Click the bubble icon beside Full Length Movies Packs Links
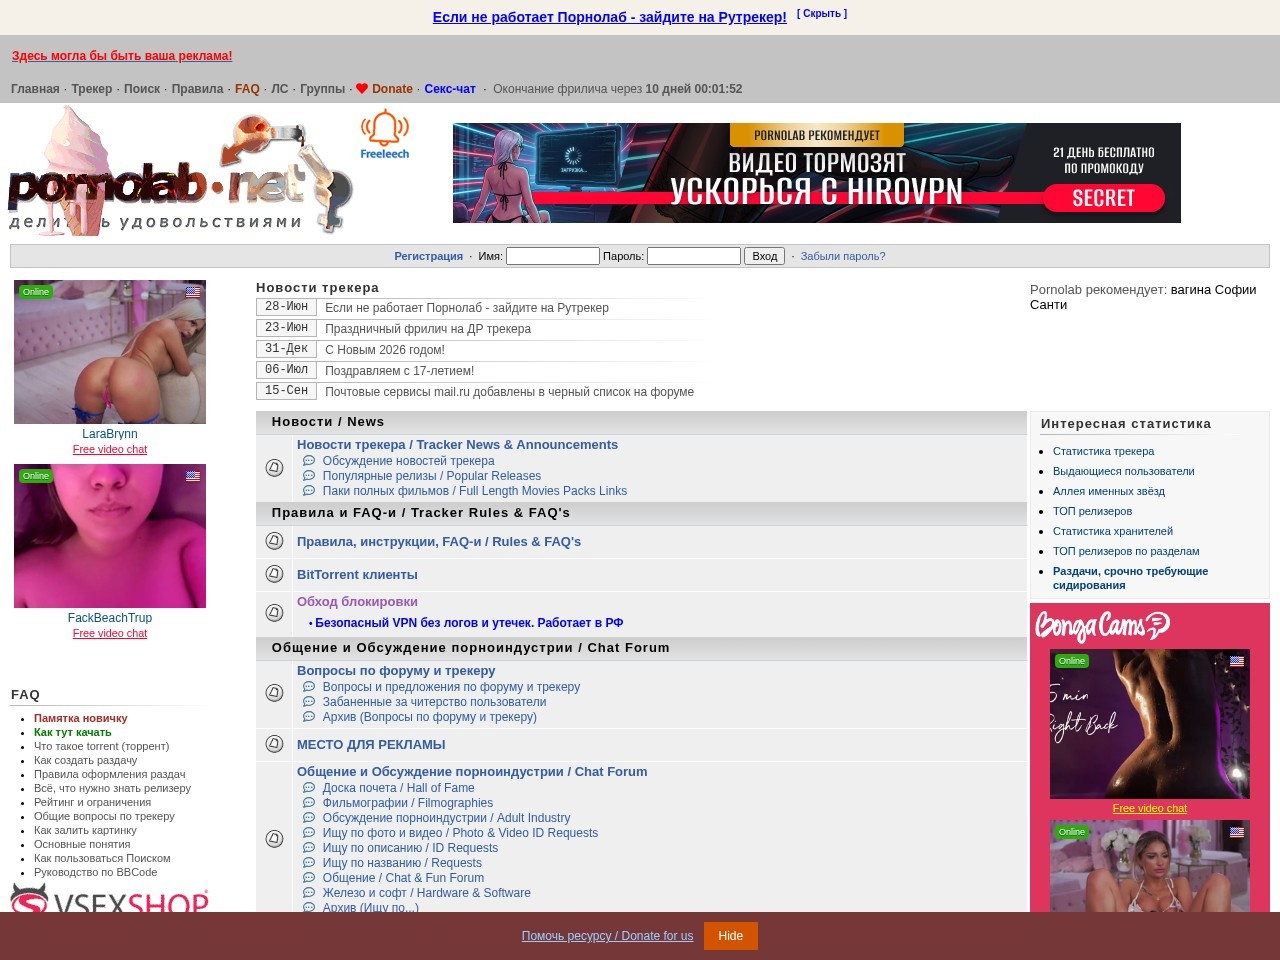This screenshot has height=960, width=1280. click(x=309, y=491)
